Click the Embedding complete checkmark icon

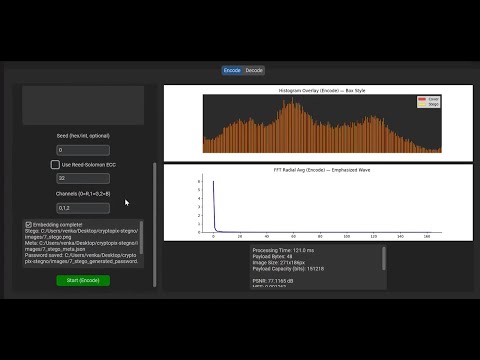[28, 225]
